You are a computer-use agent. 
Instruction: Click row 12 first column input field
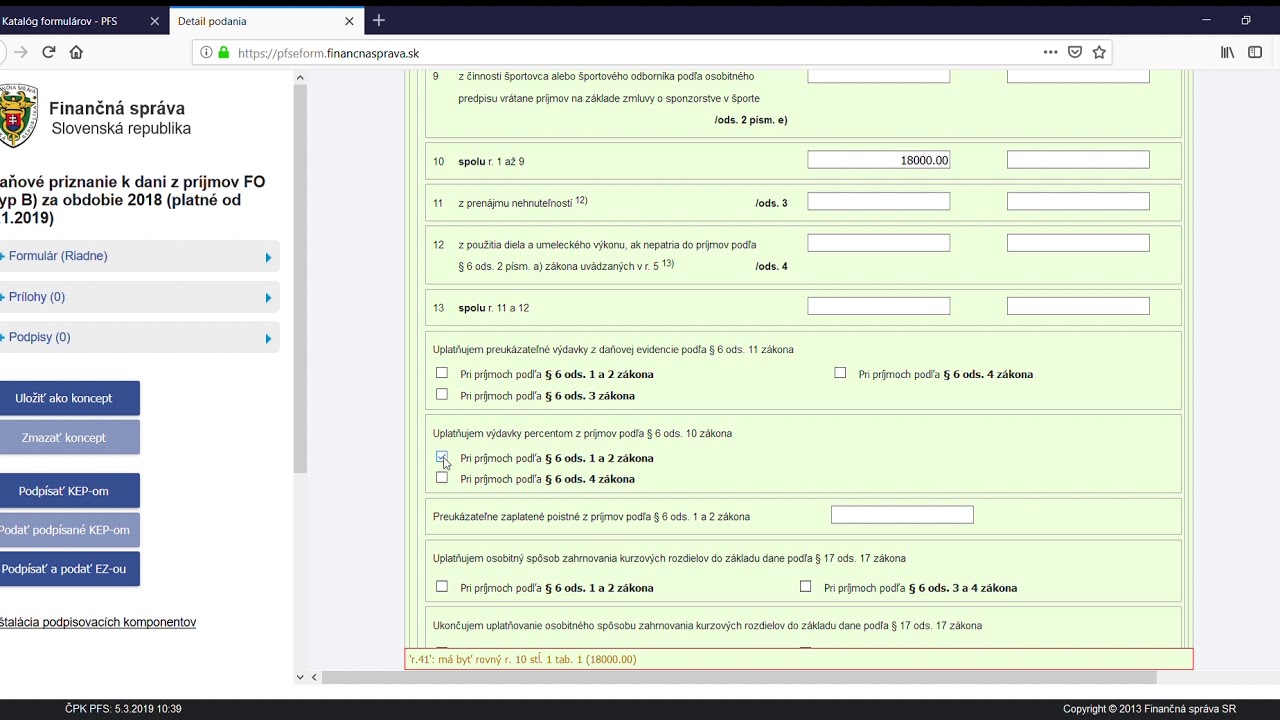(879, 243)
